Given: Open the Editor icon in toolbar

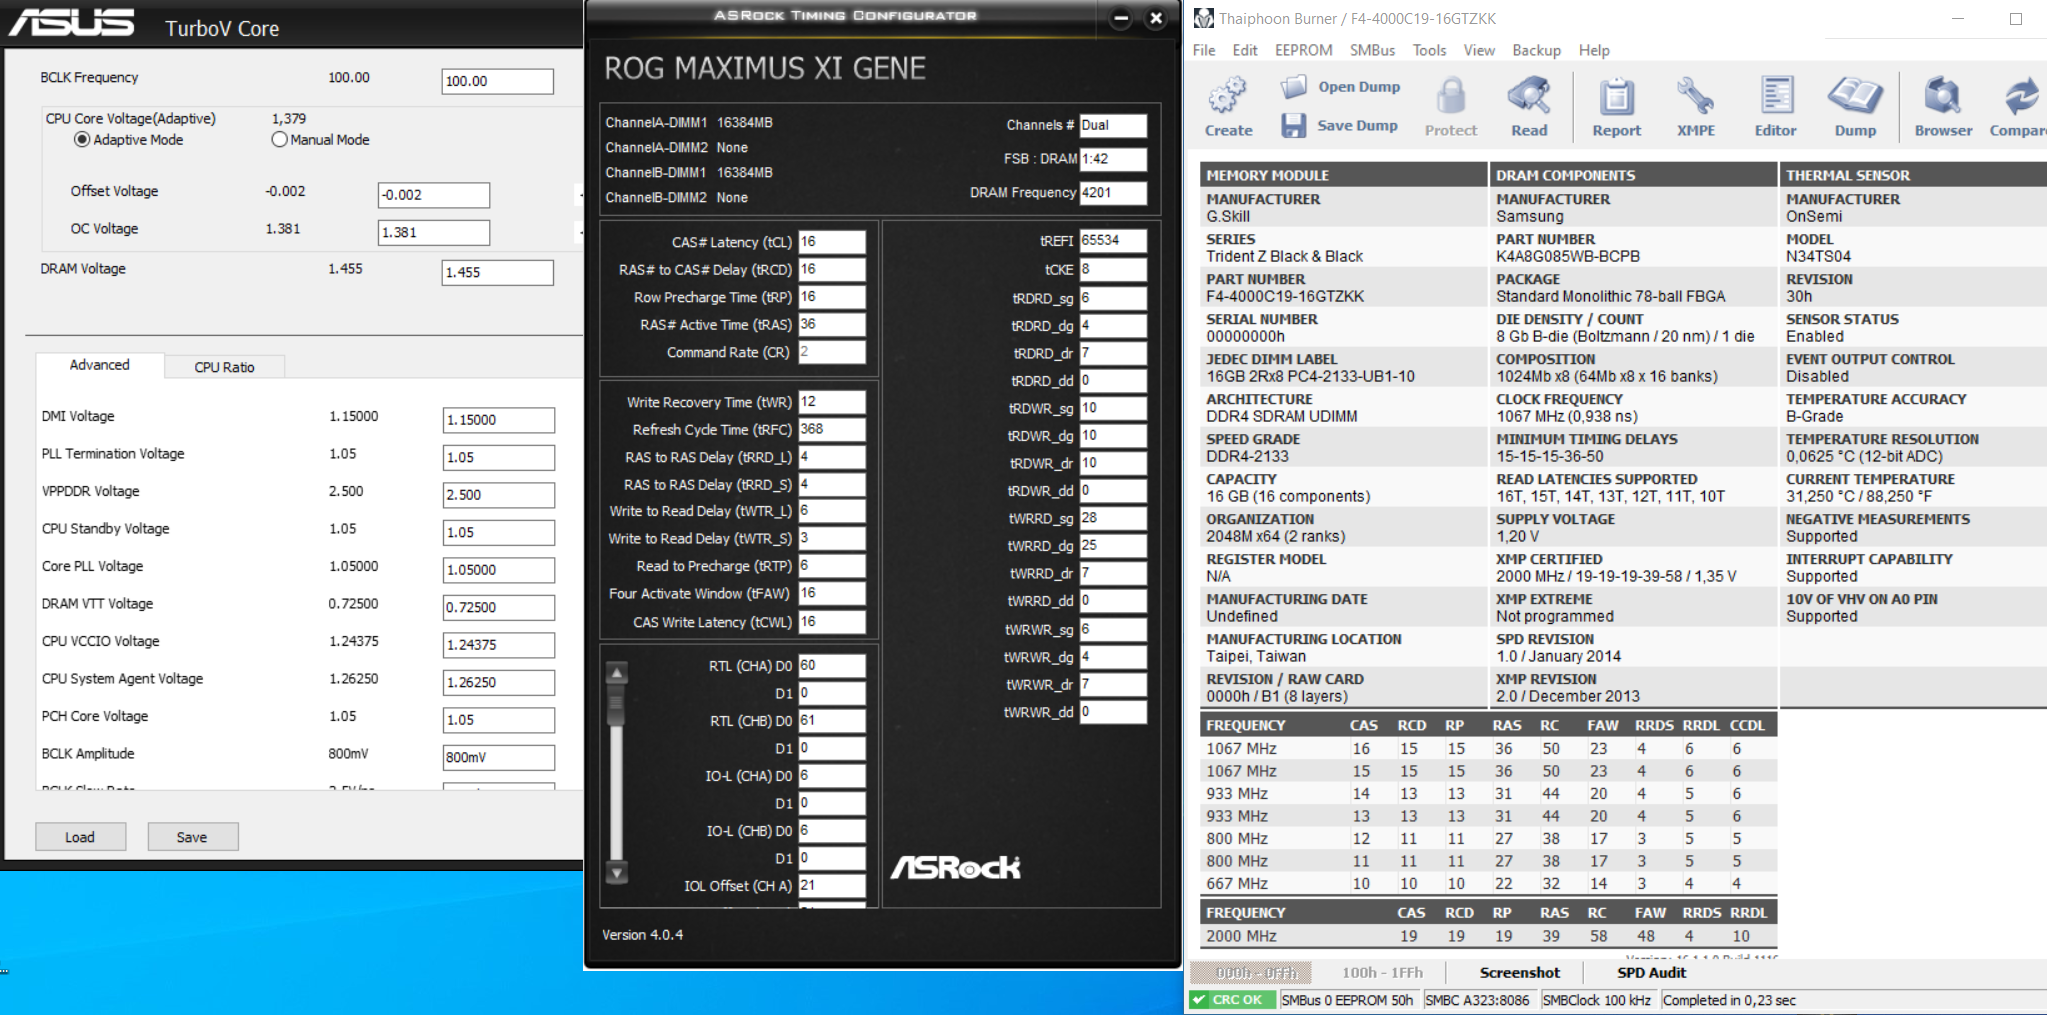Looking at the screenshot, I should coord(1775,107).
